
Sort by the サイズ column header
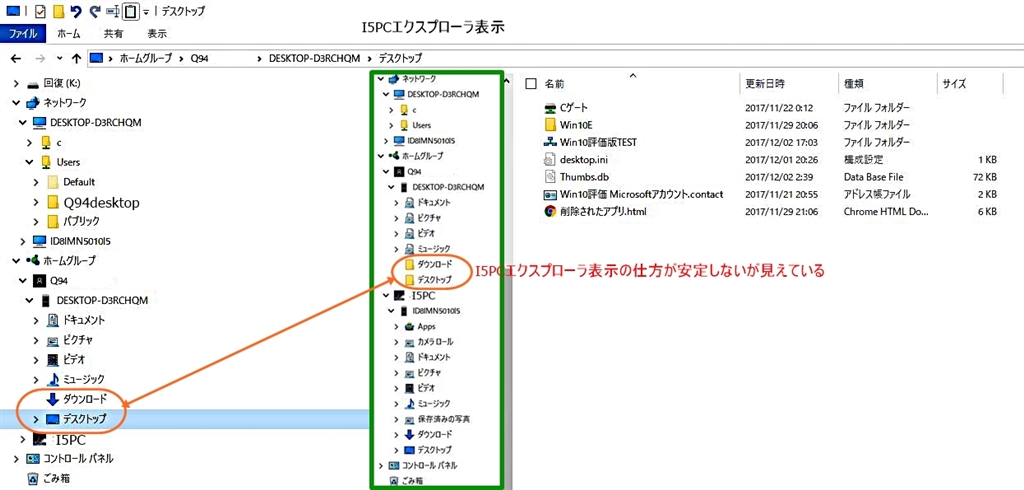tap(954, 84)
